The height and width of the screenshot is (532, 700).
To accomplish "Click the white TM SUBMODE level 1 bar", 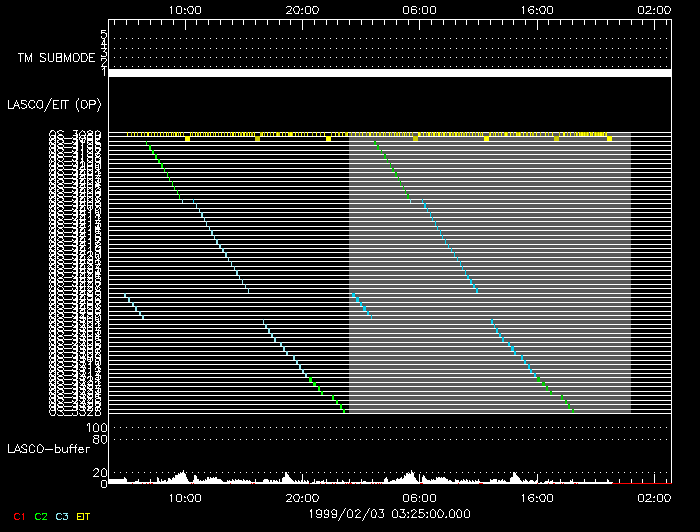I will pyautogui.click(x=388, y=73).
